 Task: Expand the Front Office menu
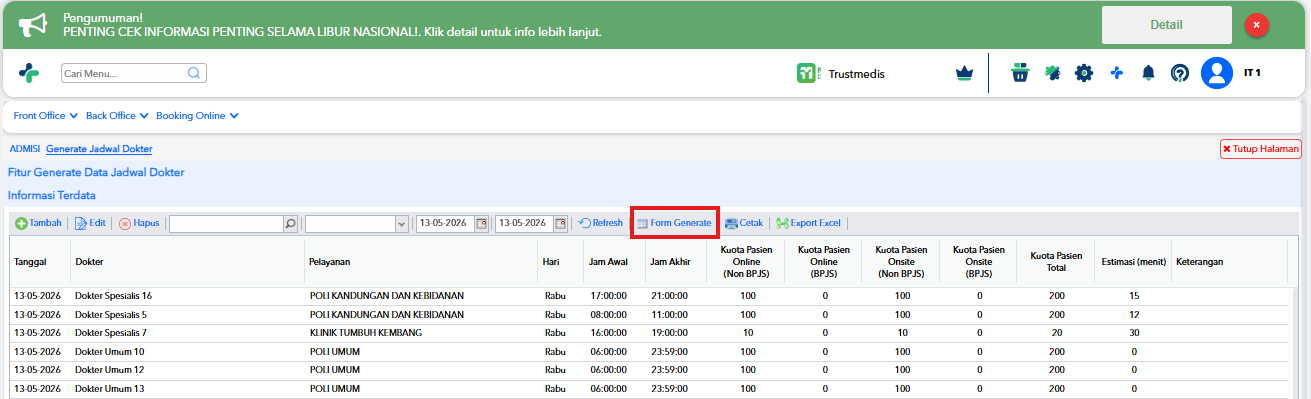point(46,116)
